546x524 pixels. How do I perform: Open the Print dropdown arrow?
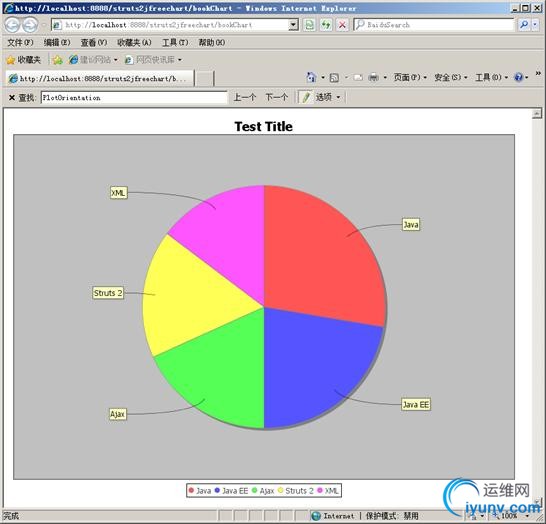(x=385, y=77)
